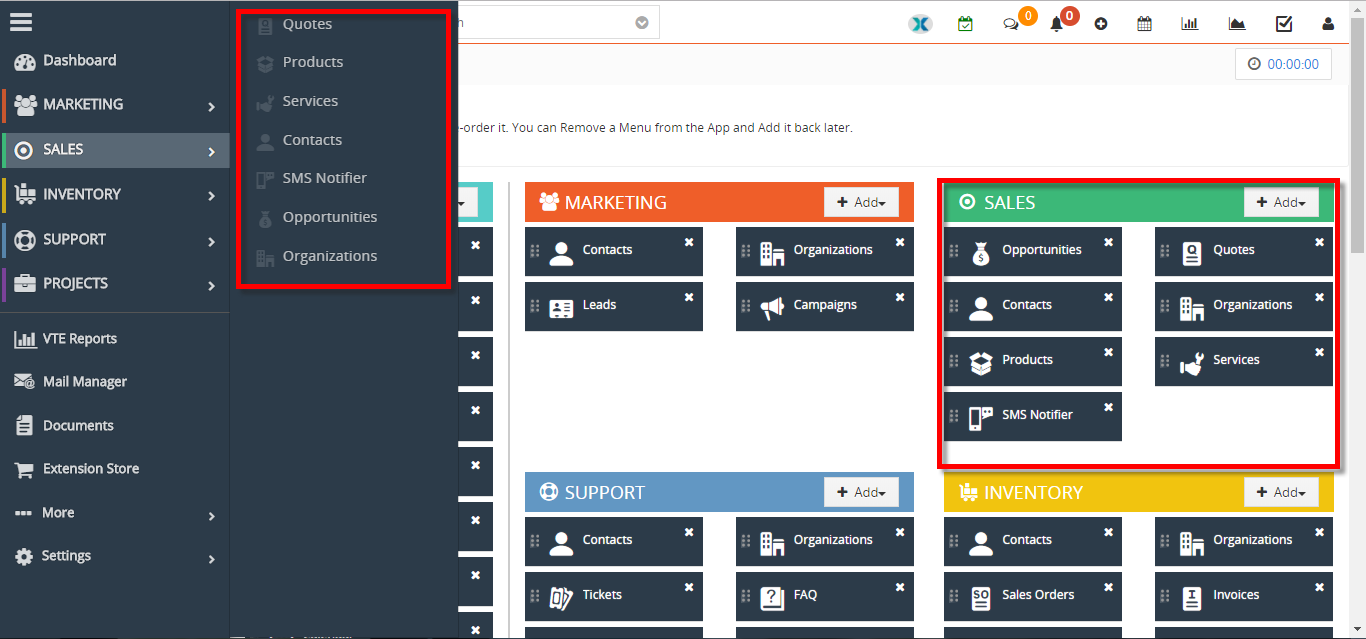The height and width of the screenshot is (639, 1366).
Task: Open the chat comments icon
Action: [1011, 25]
